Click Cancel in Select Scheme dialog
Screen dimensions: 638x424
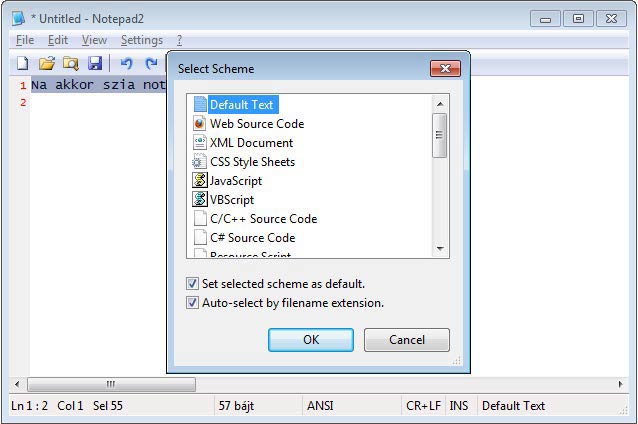(x=407, y=340)
